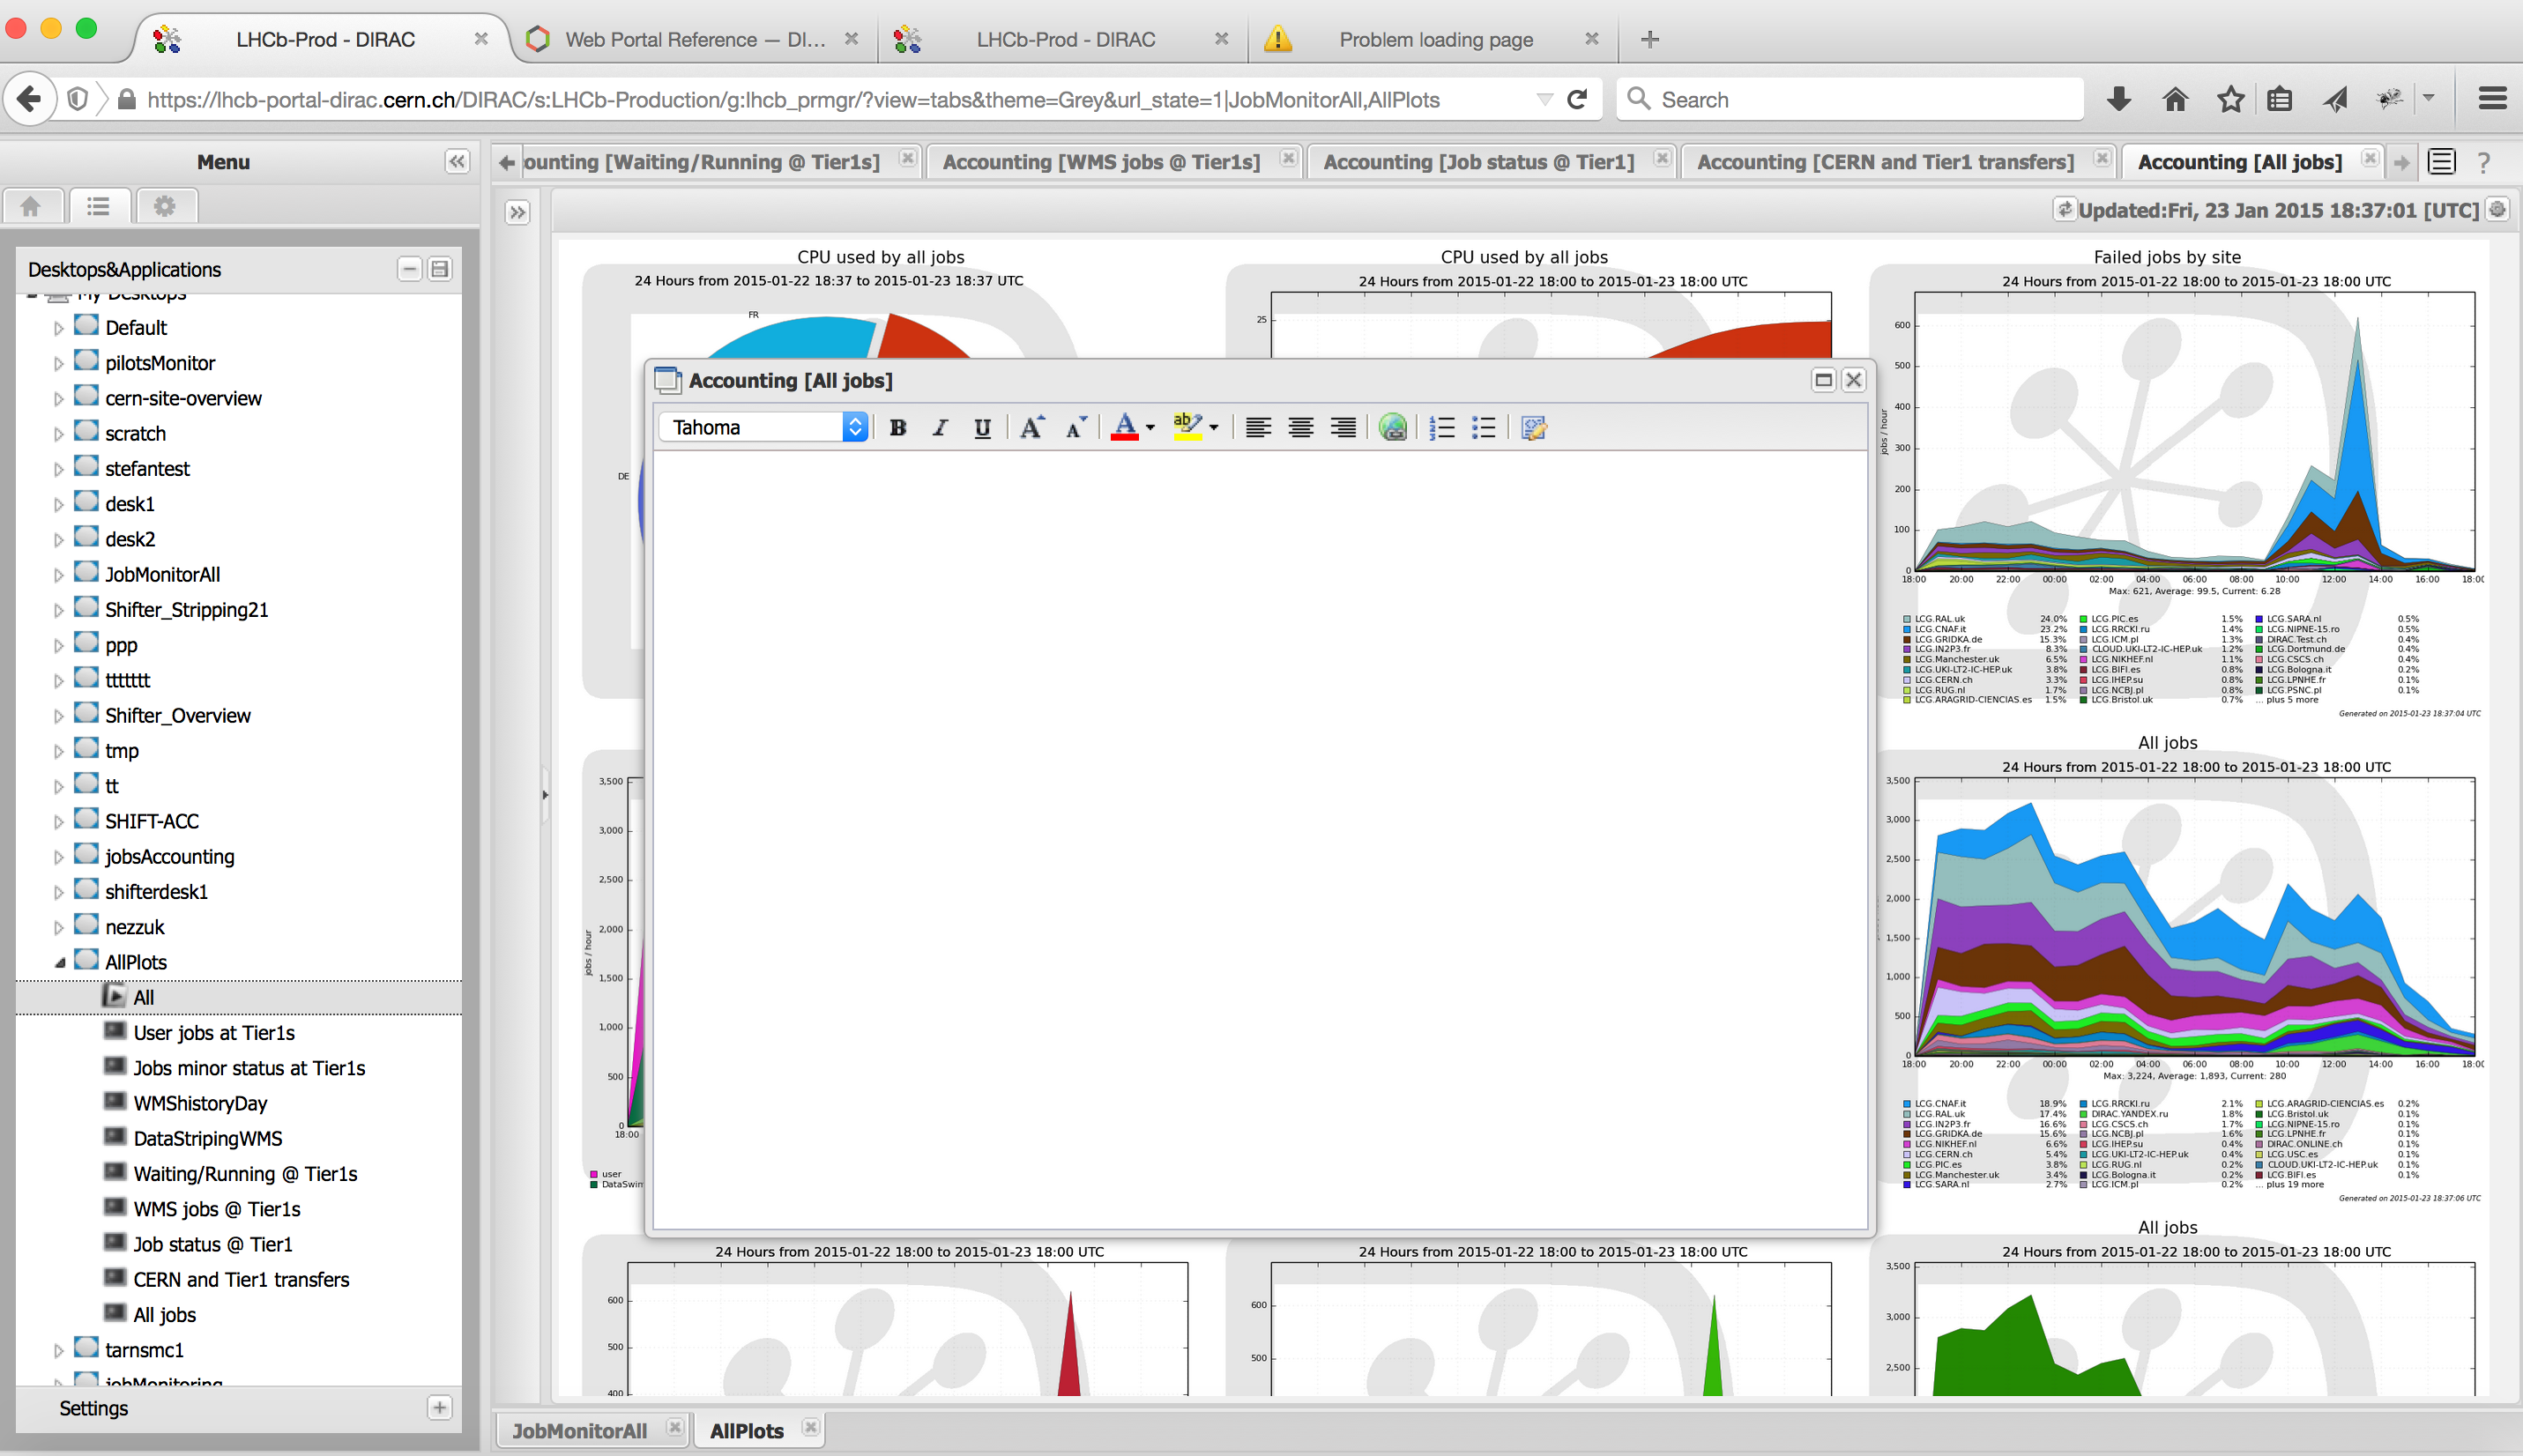The image size is (2523, 1456).
Task: Expand the Shifter_Overview tree node
Action: tap(58, 716)
